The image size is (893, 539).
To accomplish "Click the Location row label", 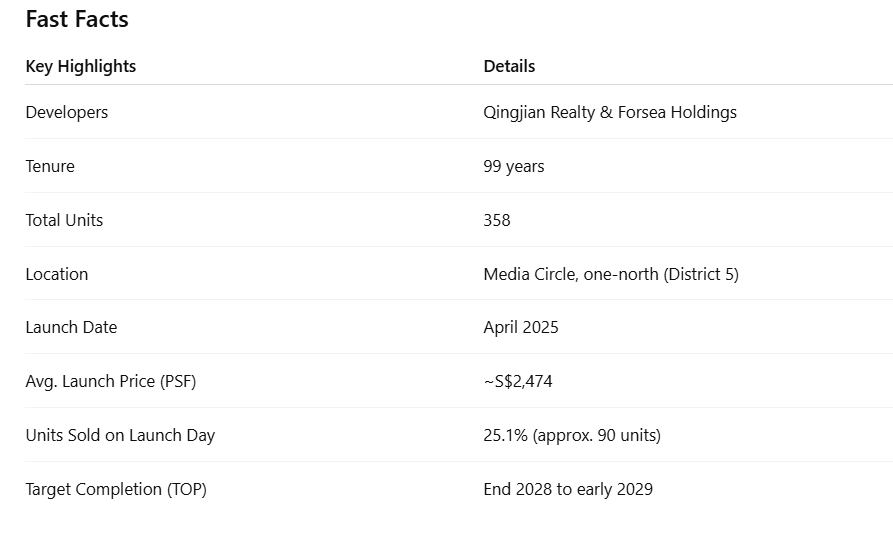I will (x=57, y=274).
